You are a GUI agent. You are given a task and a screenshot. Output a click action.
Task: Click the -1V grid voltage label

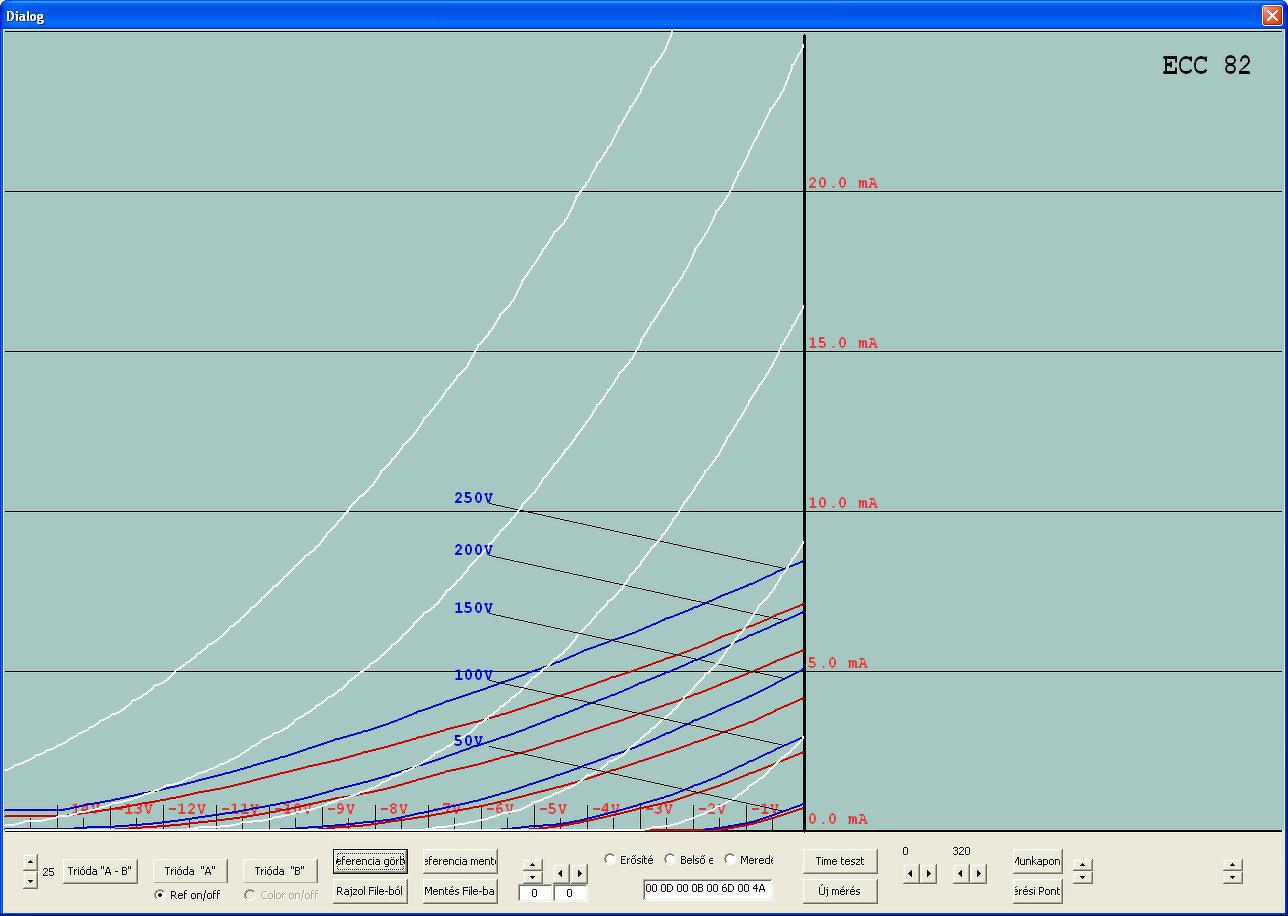point(765,809)
